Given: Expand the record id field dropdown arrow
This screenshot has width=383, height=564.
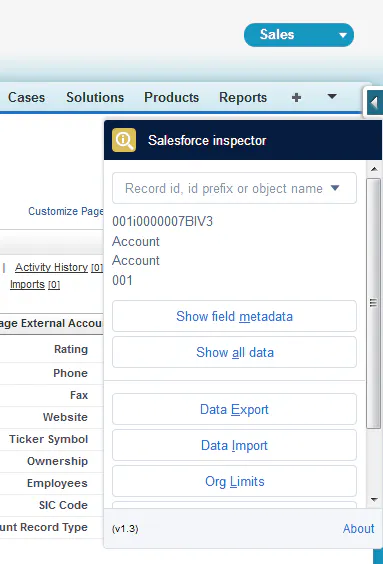Looking at the screenshot, I should click(x=335, y=188).
